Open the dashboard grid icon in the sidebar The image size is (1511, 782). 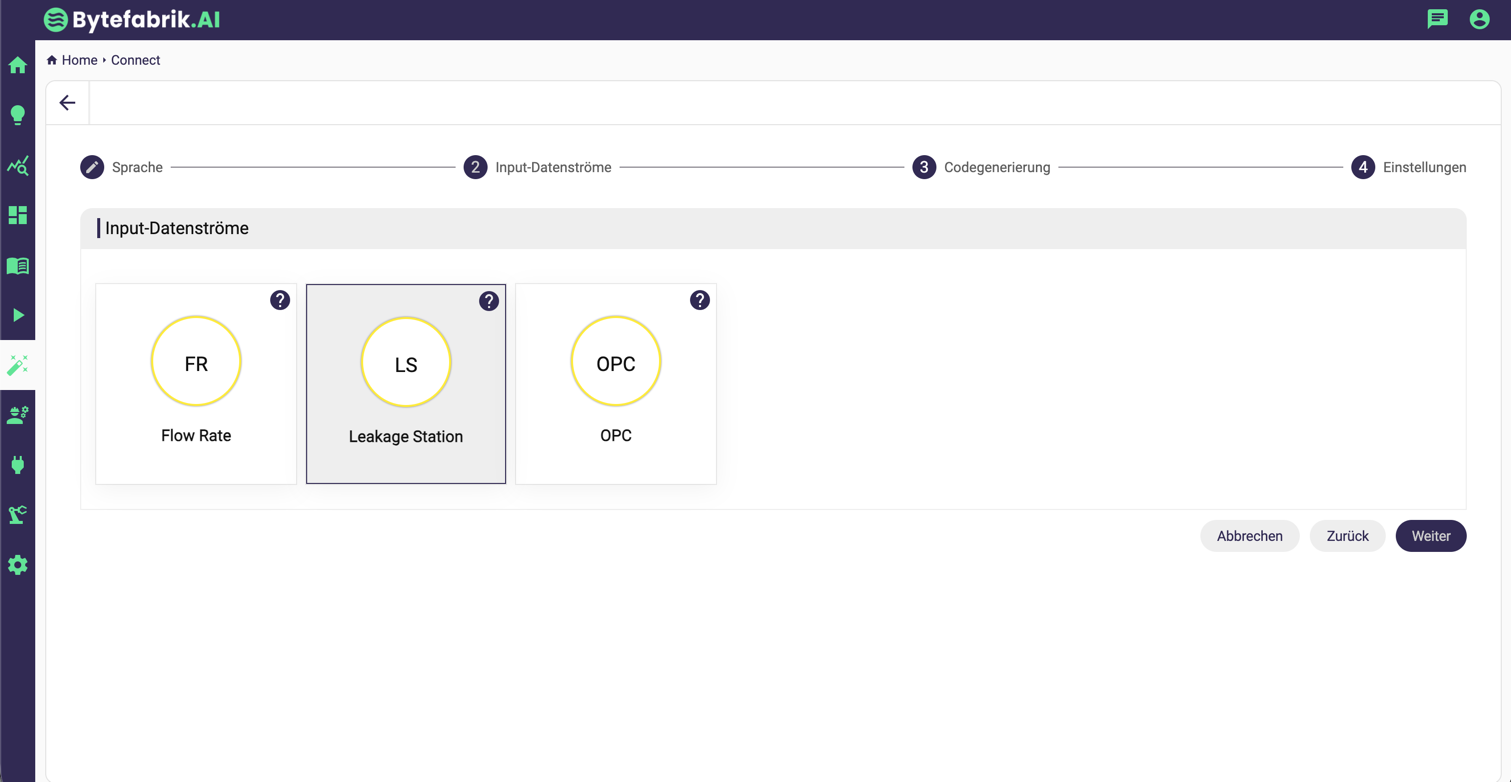17,215
